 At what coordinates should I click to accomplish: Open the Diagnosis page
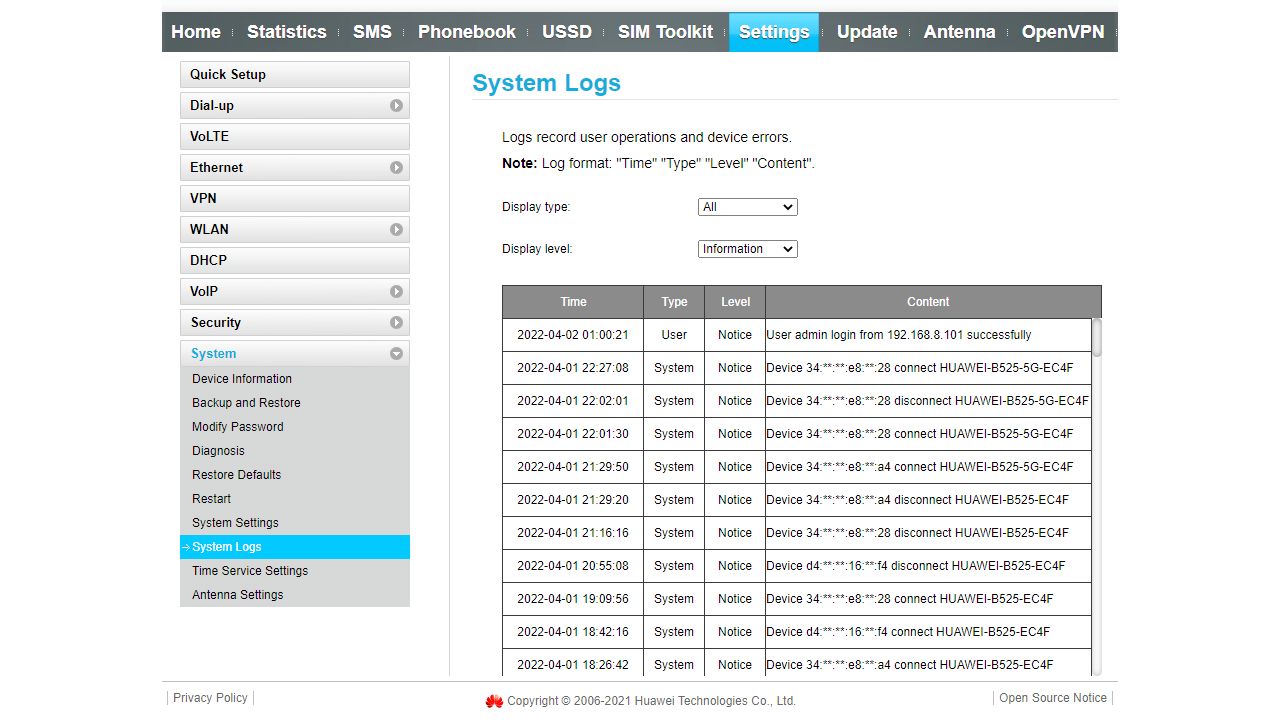click(218, 451)
